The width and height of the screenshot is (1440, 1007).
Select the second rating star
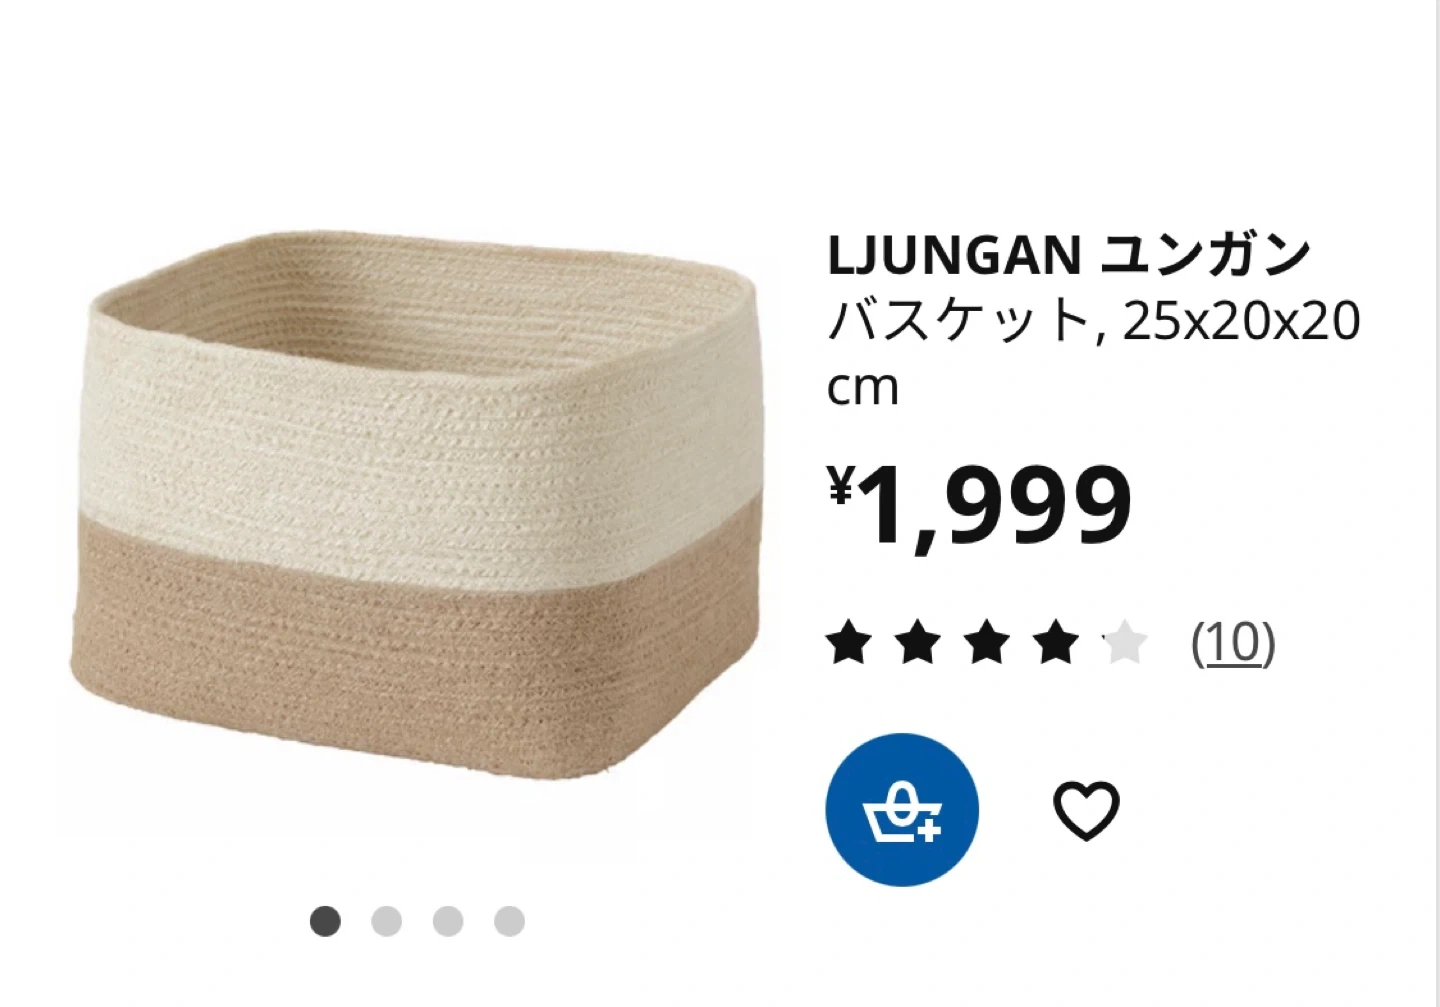point(918,642)
